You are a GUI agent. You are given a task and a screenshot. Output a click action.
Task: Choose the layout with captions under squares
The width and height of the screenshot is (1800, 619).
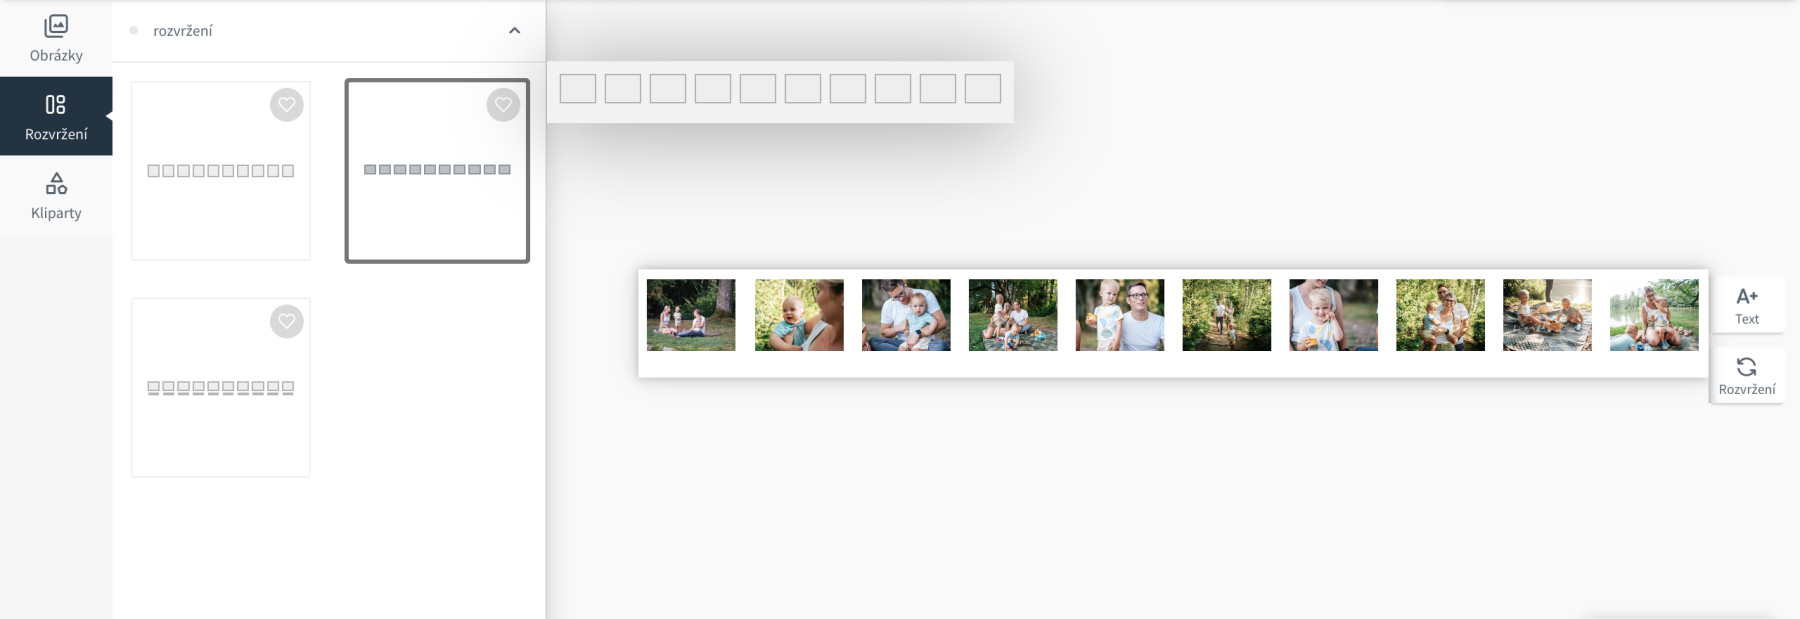tap(221, 387)
